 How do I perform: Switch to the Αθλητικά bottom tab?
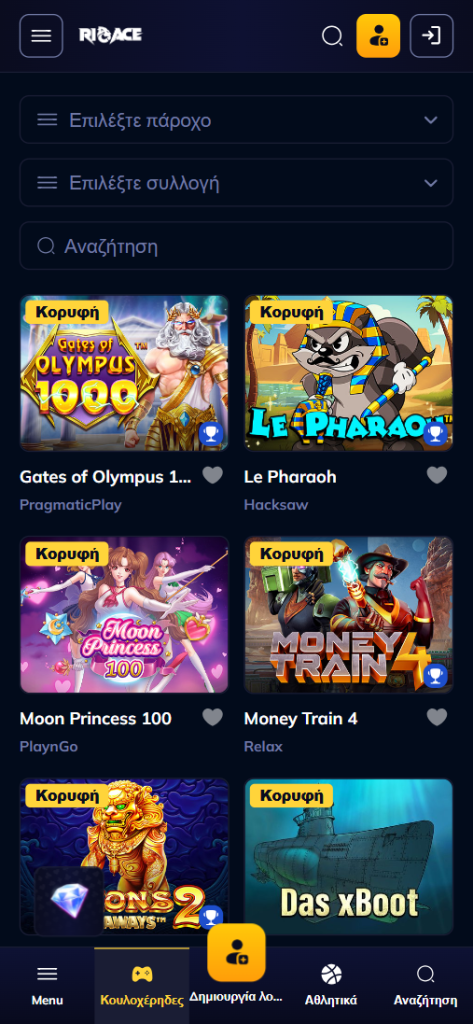(x=331, y=985)
